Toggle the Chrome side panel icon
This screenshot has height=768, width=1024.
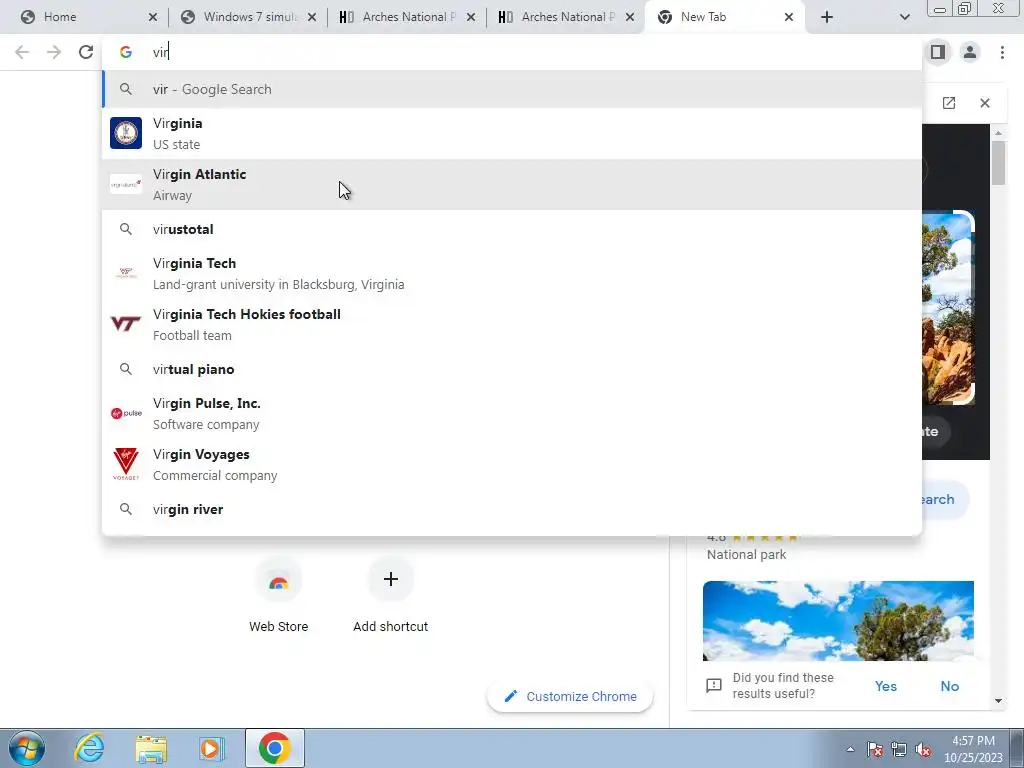point(938,52)
